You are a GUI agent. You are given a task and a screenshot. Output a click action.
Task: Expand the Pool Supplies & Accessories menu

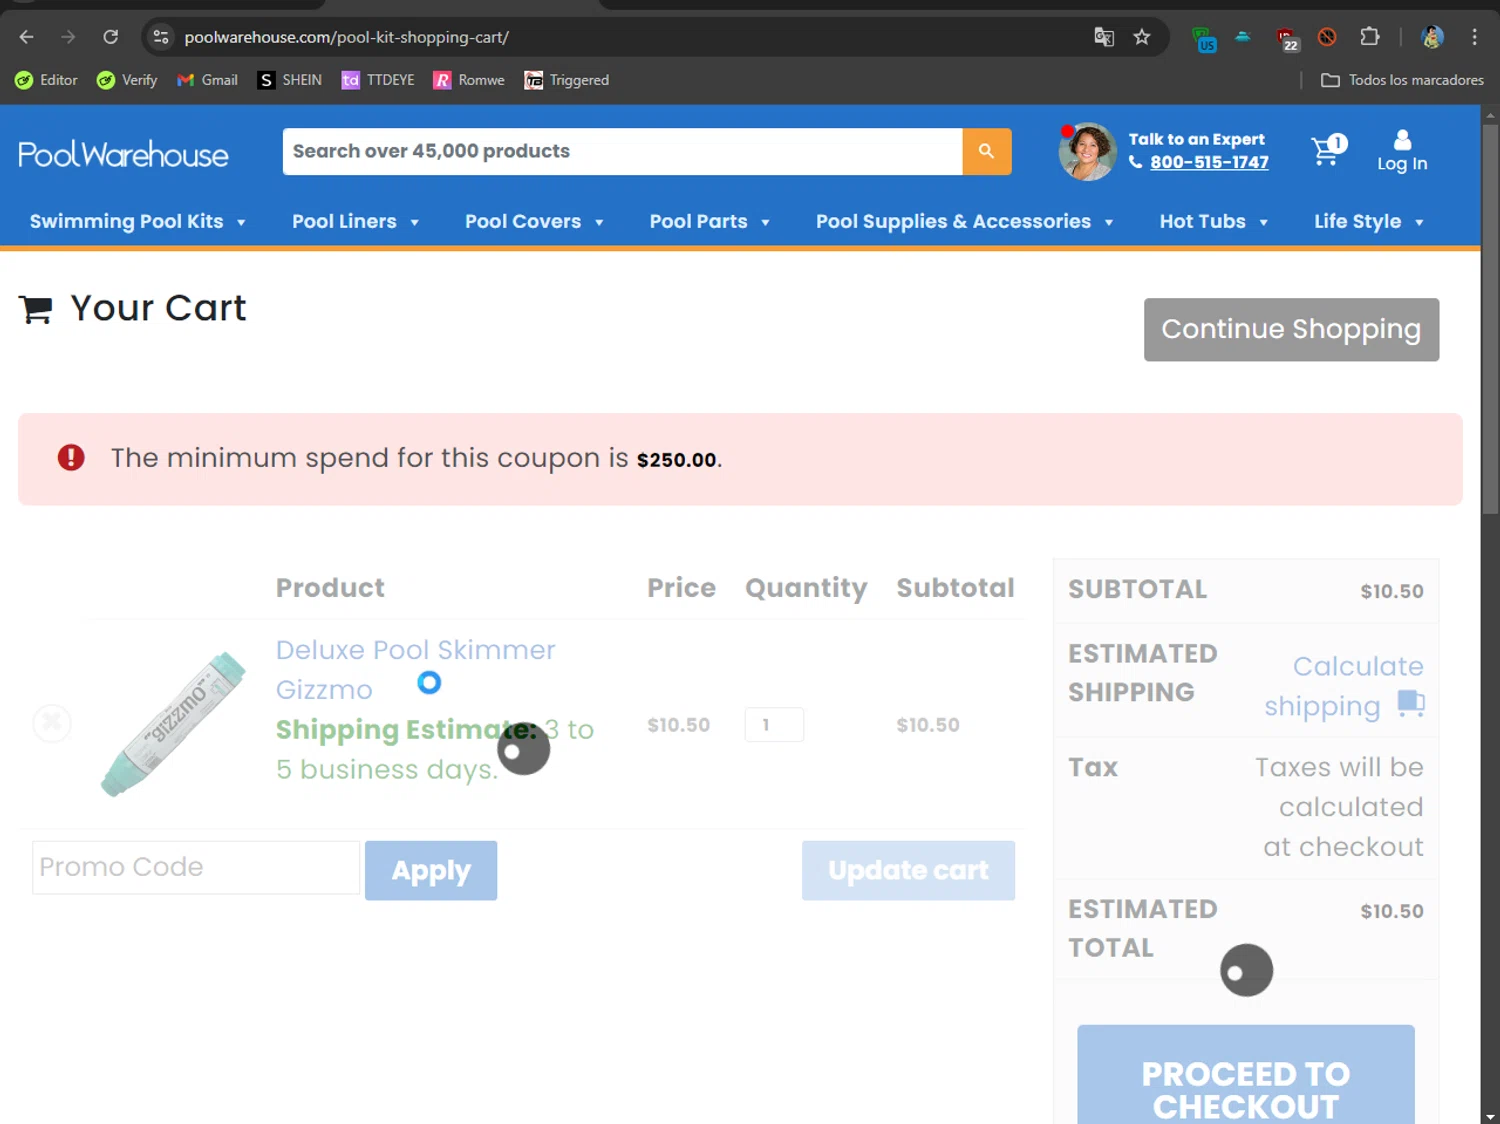point(964,221)
